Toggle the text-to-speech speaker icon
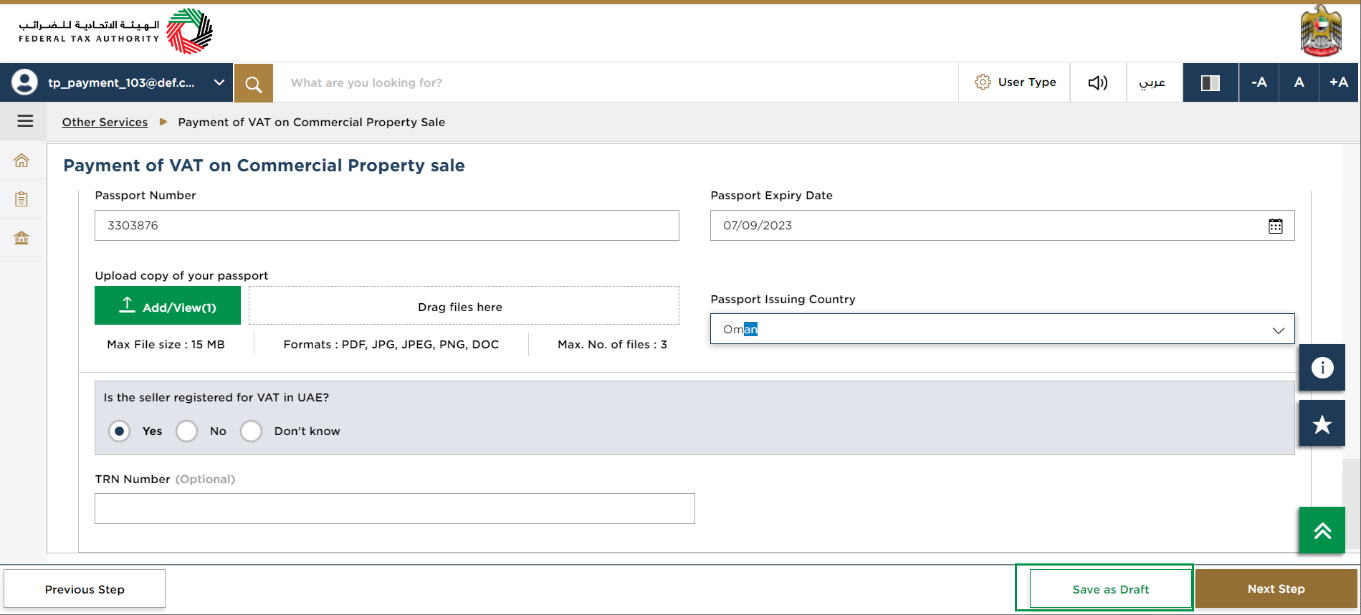 pyautogui.click(x=1098, y=83)
